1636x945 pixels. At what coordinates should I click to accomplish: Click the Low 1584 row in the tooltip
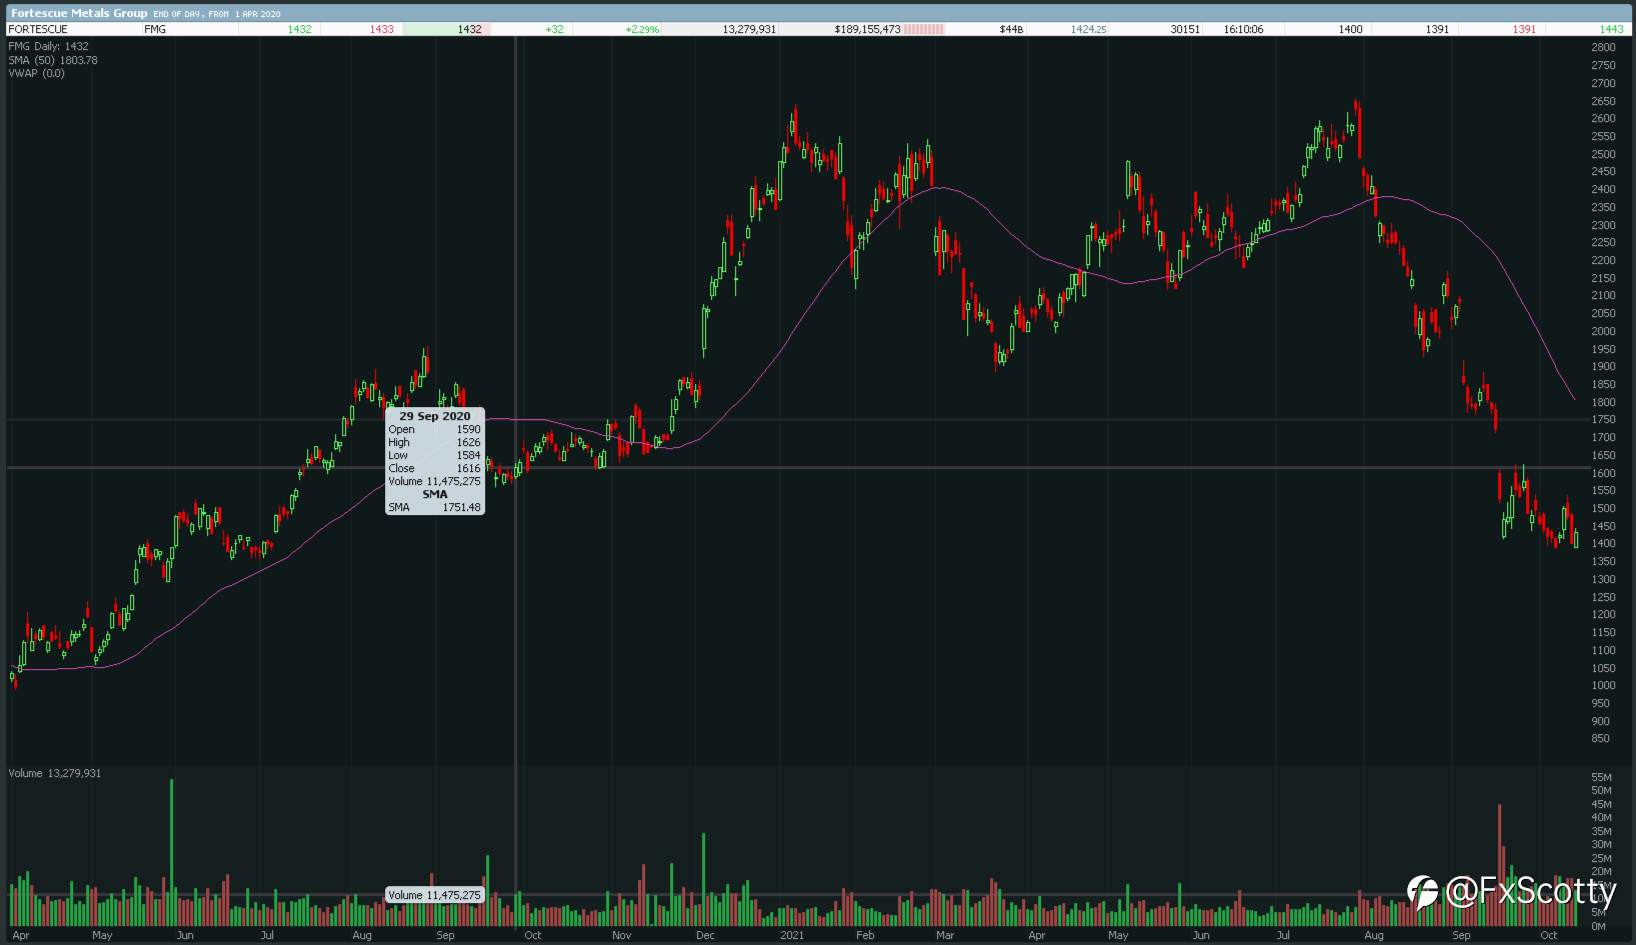434,455
